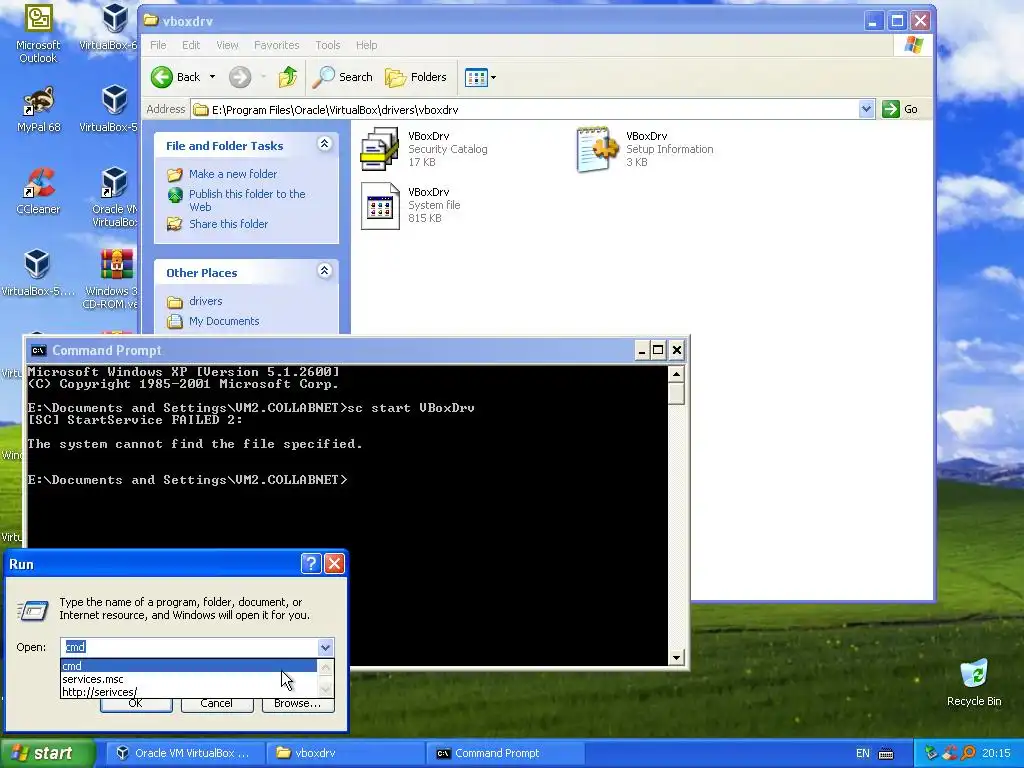Open File menu in Explorer
The height and width of the screenshot is (768, 1024).
[158, 45]
